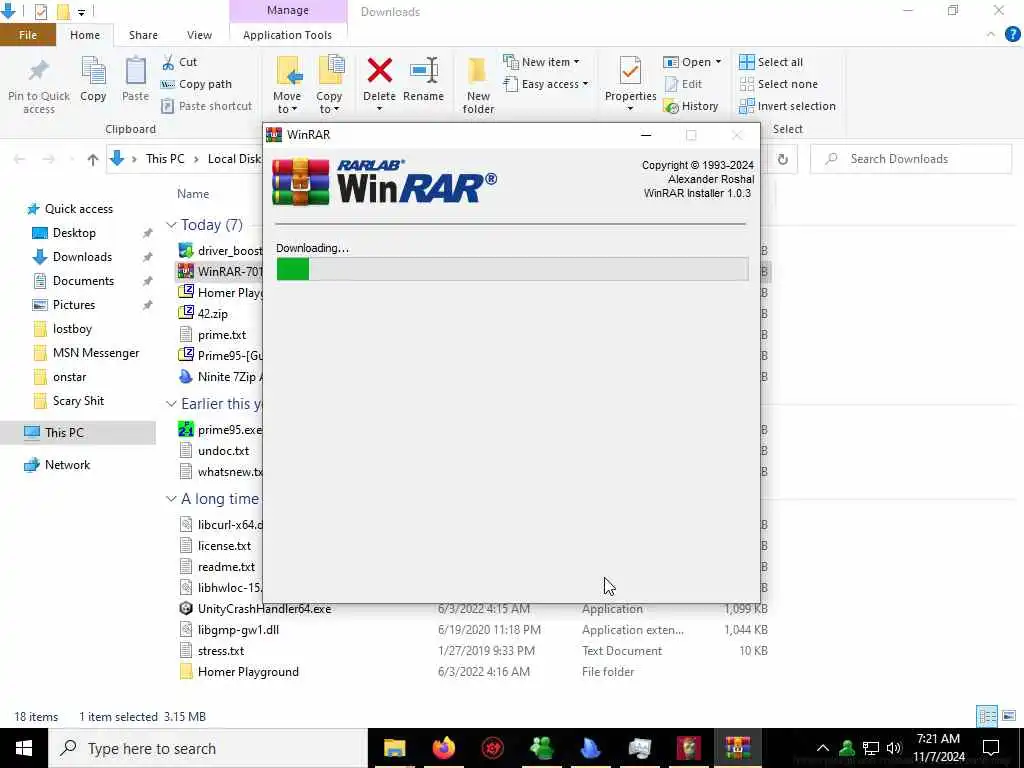This screenshot has width=1024, height=768.
Task: Open file History from ribbon
Action: point(691,106)
